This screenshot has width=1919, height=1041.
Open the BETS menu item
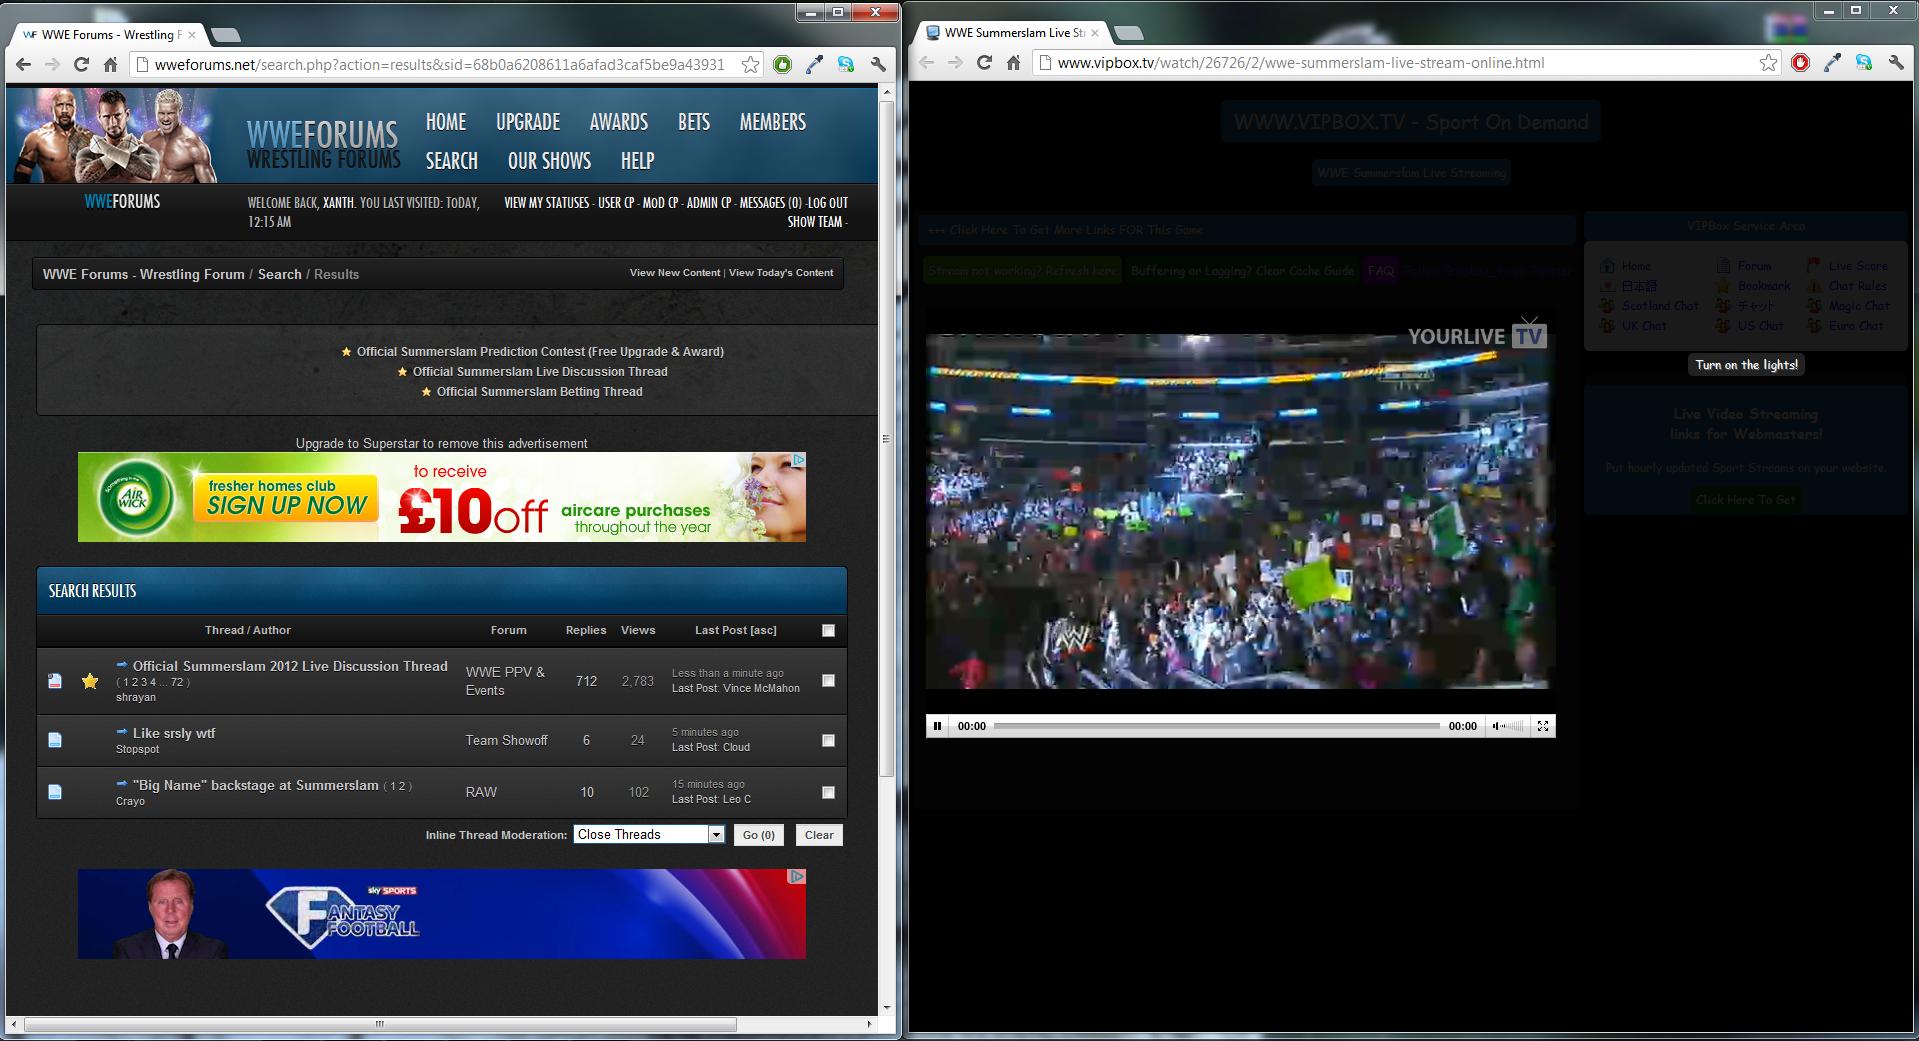pos(694,122)
